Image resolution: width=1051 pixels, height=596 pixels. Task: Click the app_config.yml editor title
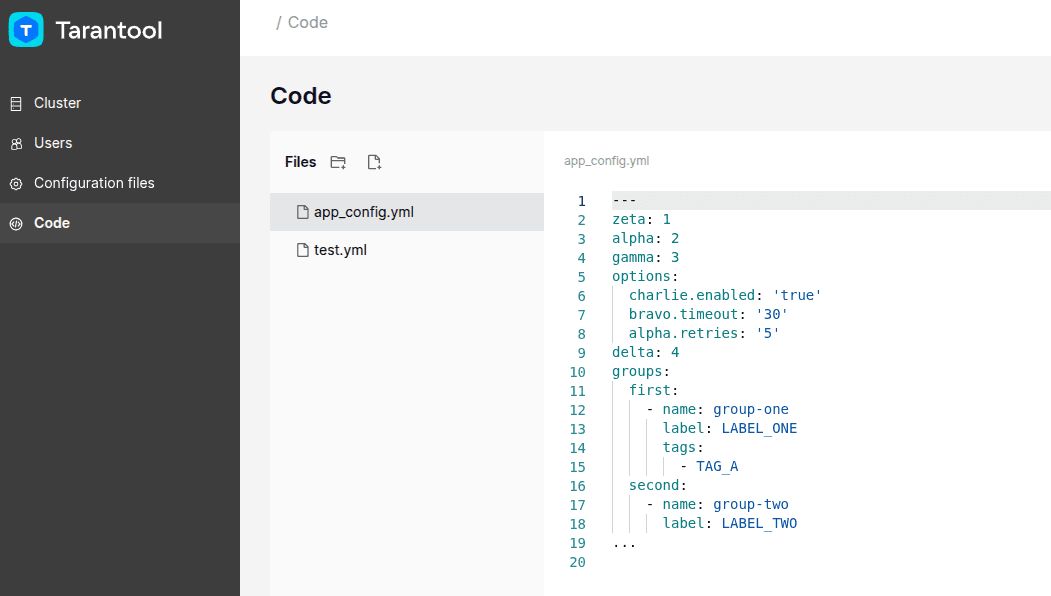click(x=607, y=161)
